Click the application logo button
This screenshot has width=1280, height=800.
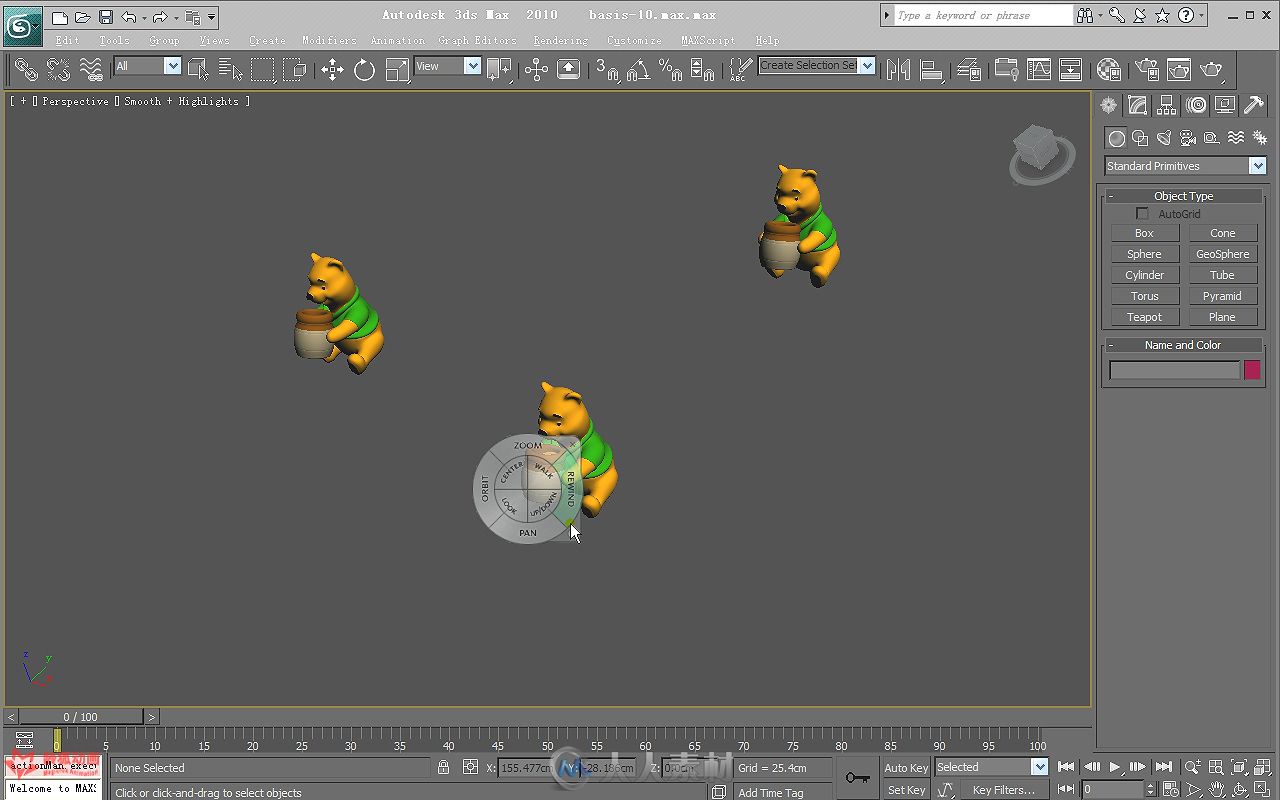(x=22, y=27)
